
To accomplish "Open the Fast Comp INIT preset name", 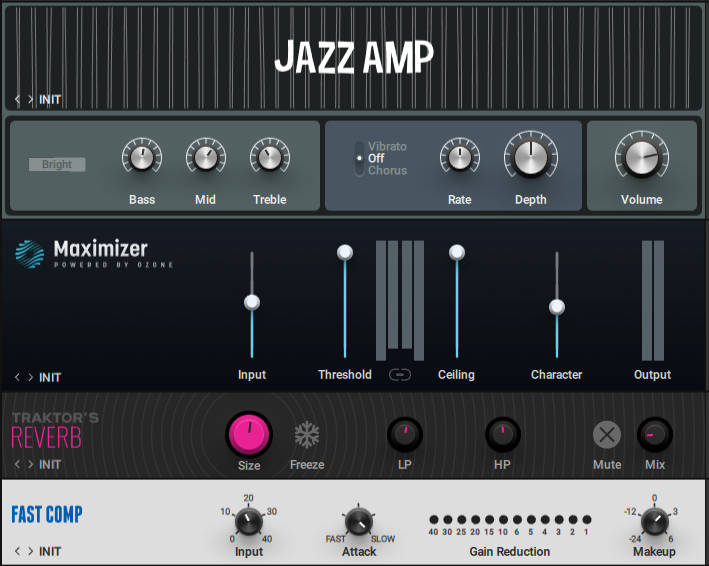I will coord(50,552).
